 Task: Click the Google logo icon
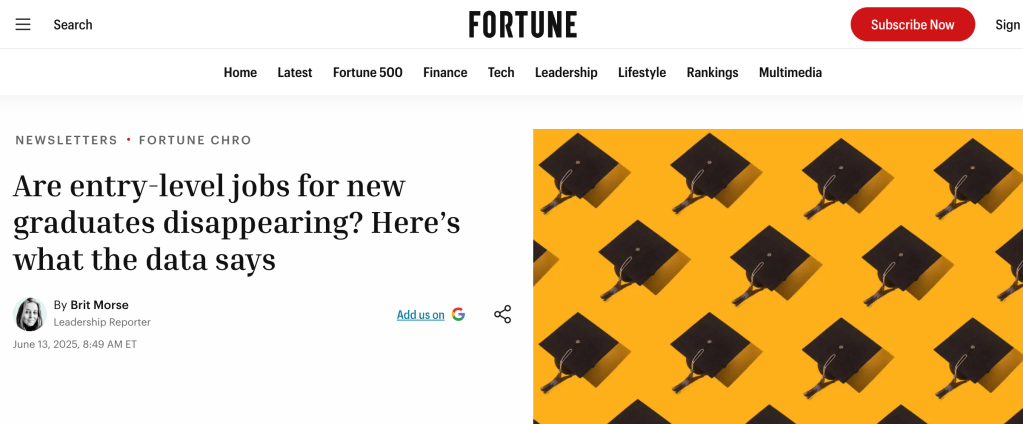458,314
